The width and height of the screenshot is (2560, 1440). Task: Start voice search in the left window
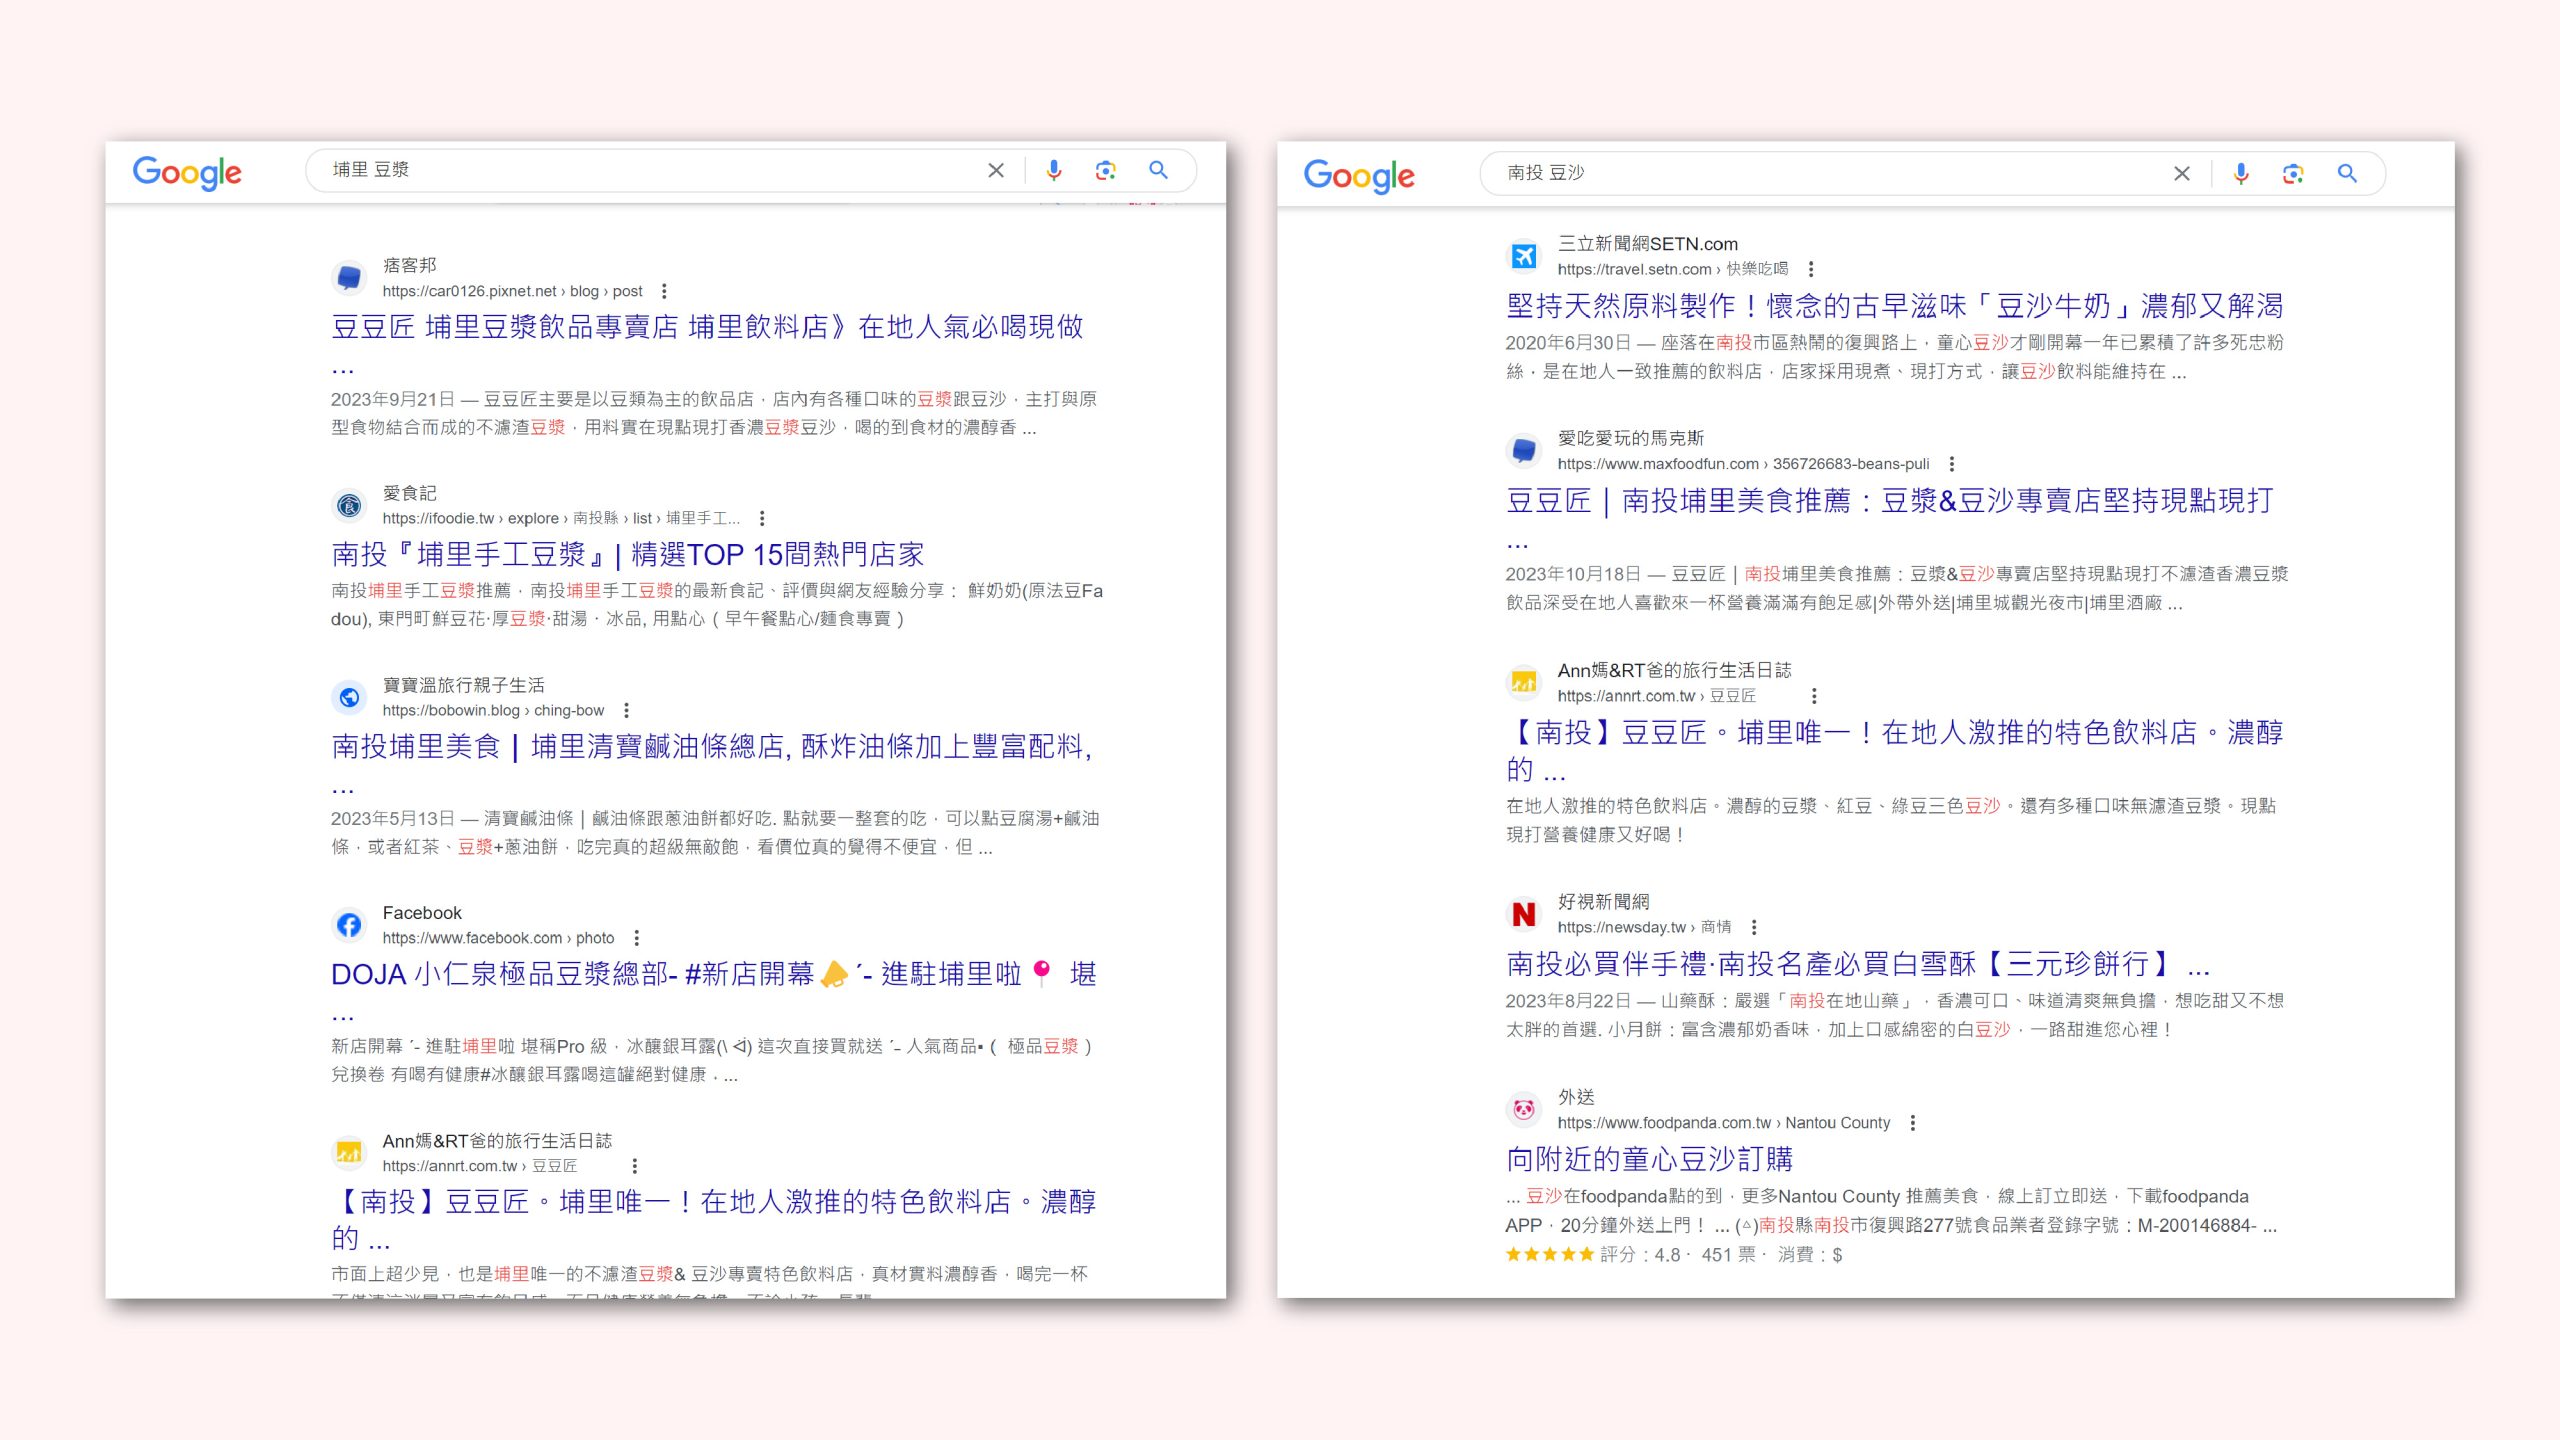[1053, 170]
